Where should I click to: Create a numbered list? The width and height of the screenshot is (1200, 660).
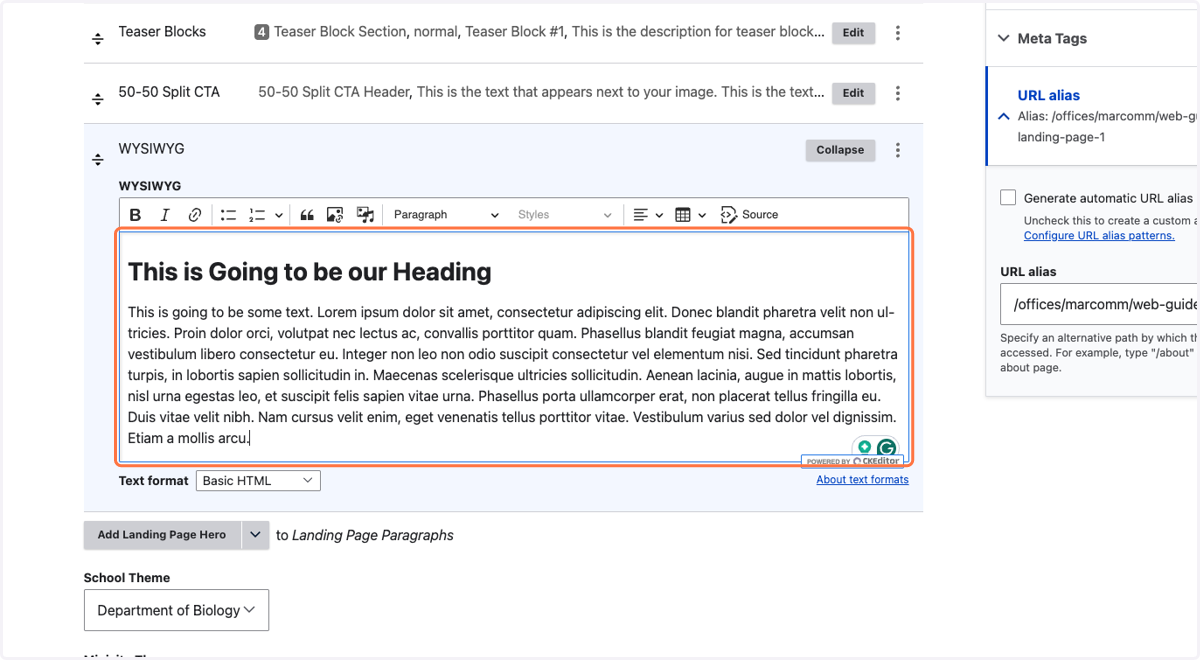pyautogui.click(x=257, y=215)
